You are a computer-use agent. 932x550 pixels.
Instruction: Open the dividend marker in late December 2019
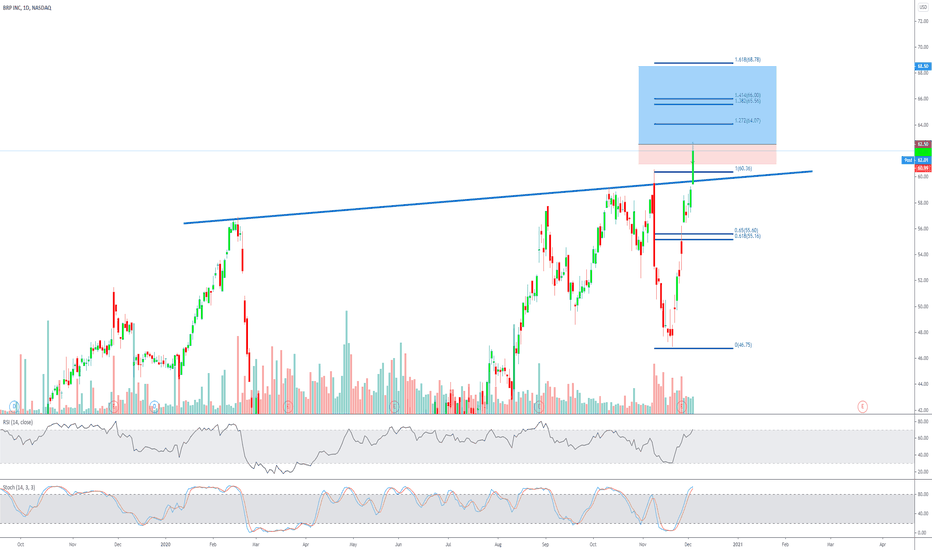tap(154, 407)
